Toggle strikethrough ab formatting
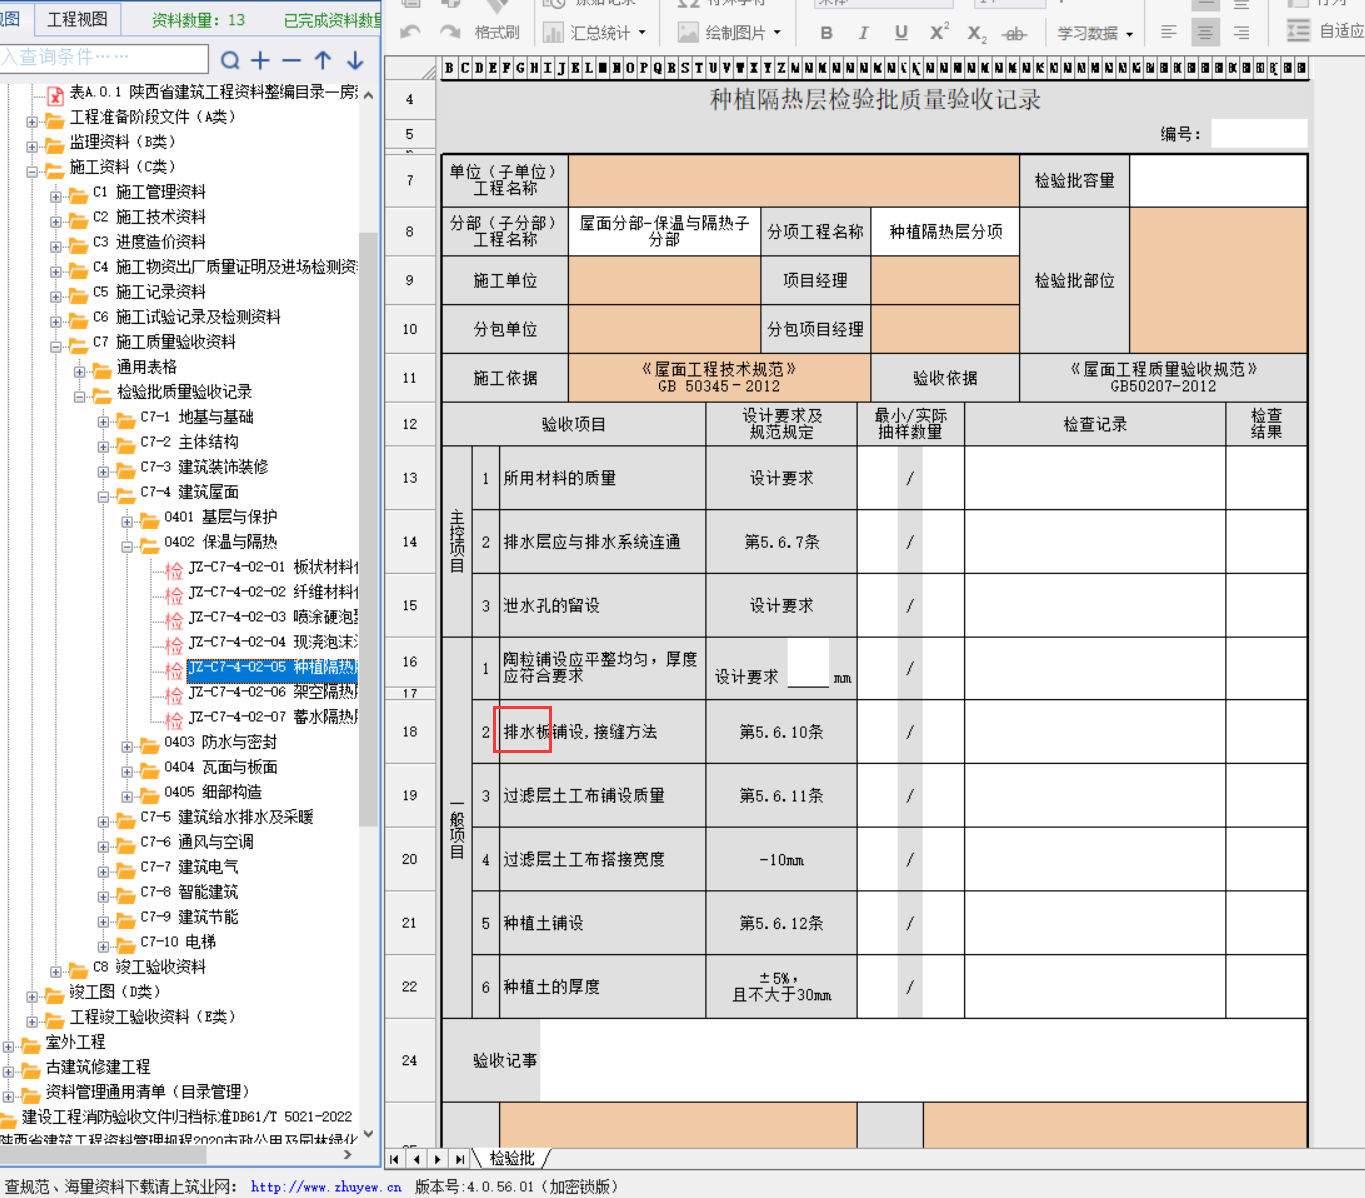The height and width of the screenshot is (1198, 1365). 1014,34
